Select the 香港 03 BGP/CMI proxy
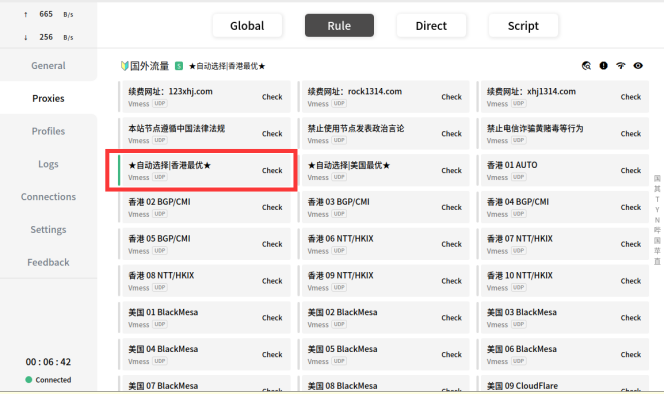The height and width of the screenshot is (394, 664). point(384,207)
